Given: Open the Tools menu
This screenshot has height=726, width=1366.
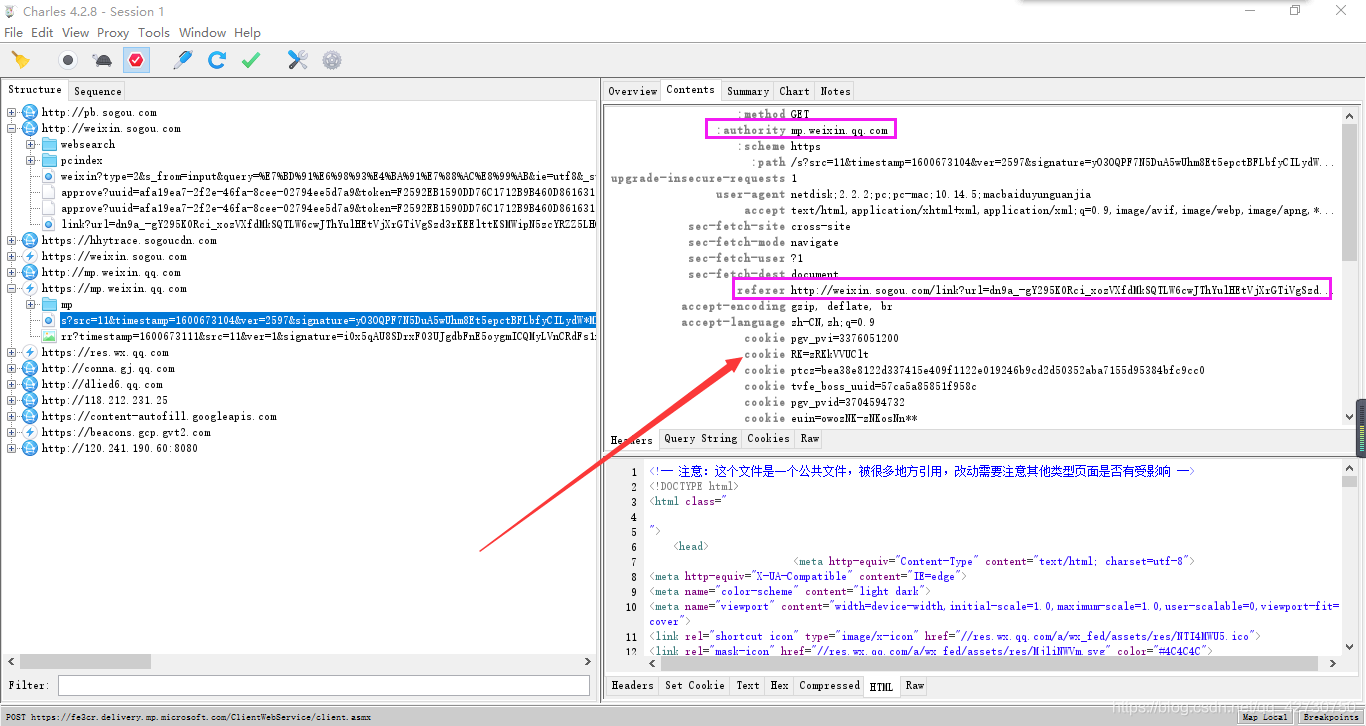Looking at the screenshot, I should tap(154, 32).
